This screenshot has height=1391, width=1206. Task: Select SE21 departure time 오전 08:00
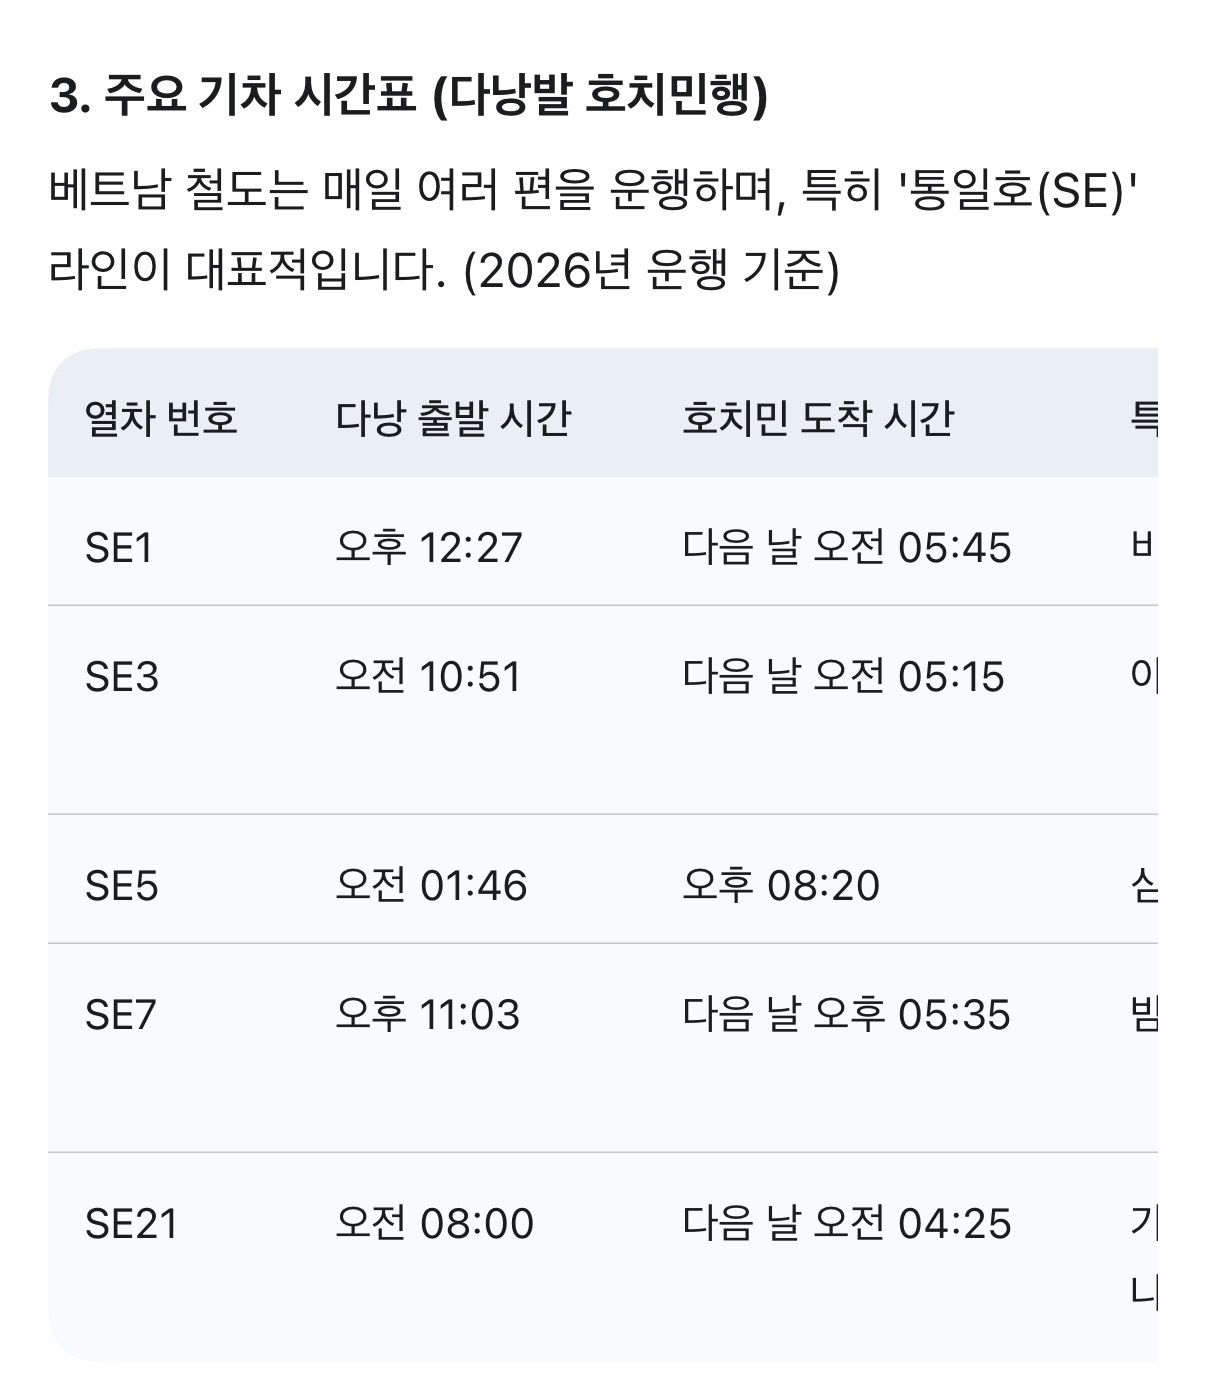click(x=435, y=1224)
